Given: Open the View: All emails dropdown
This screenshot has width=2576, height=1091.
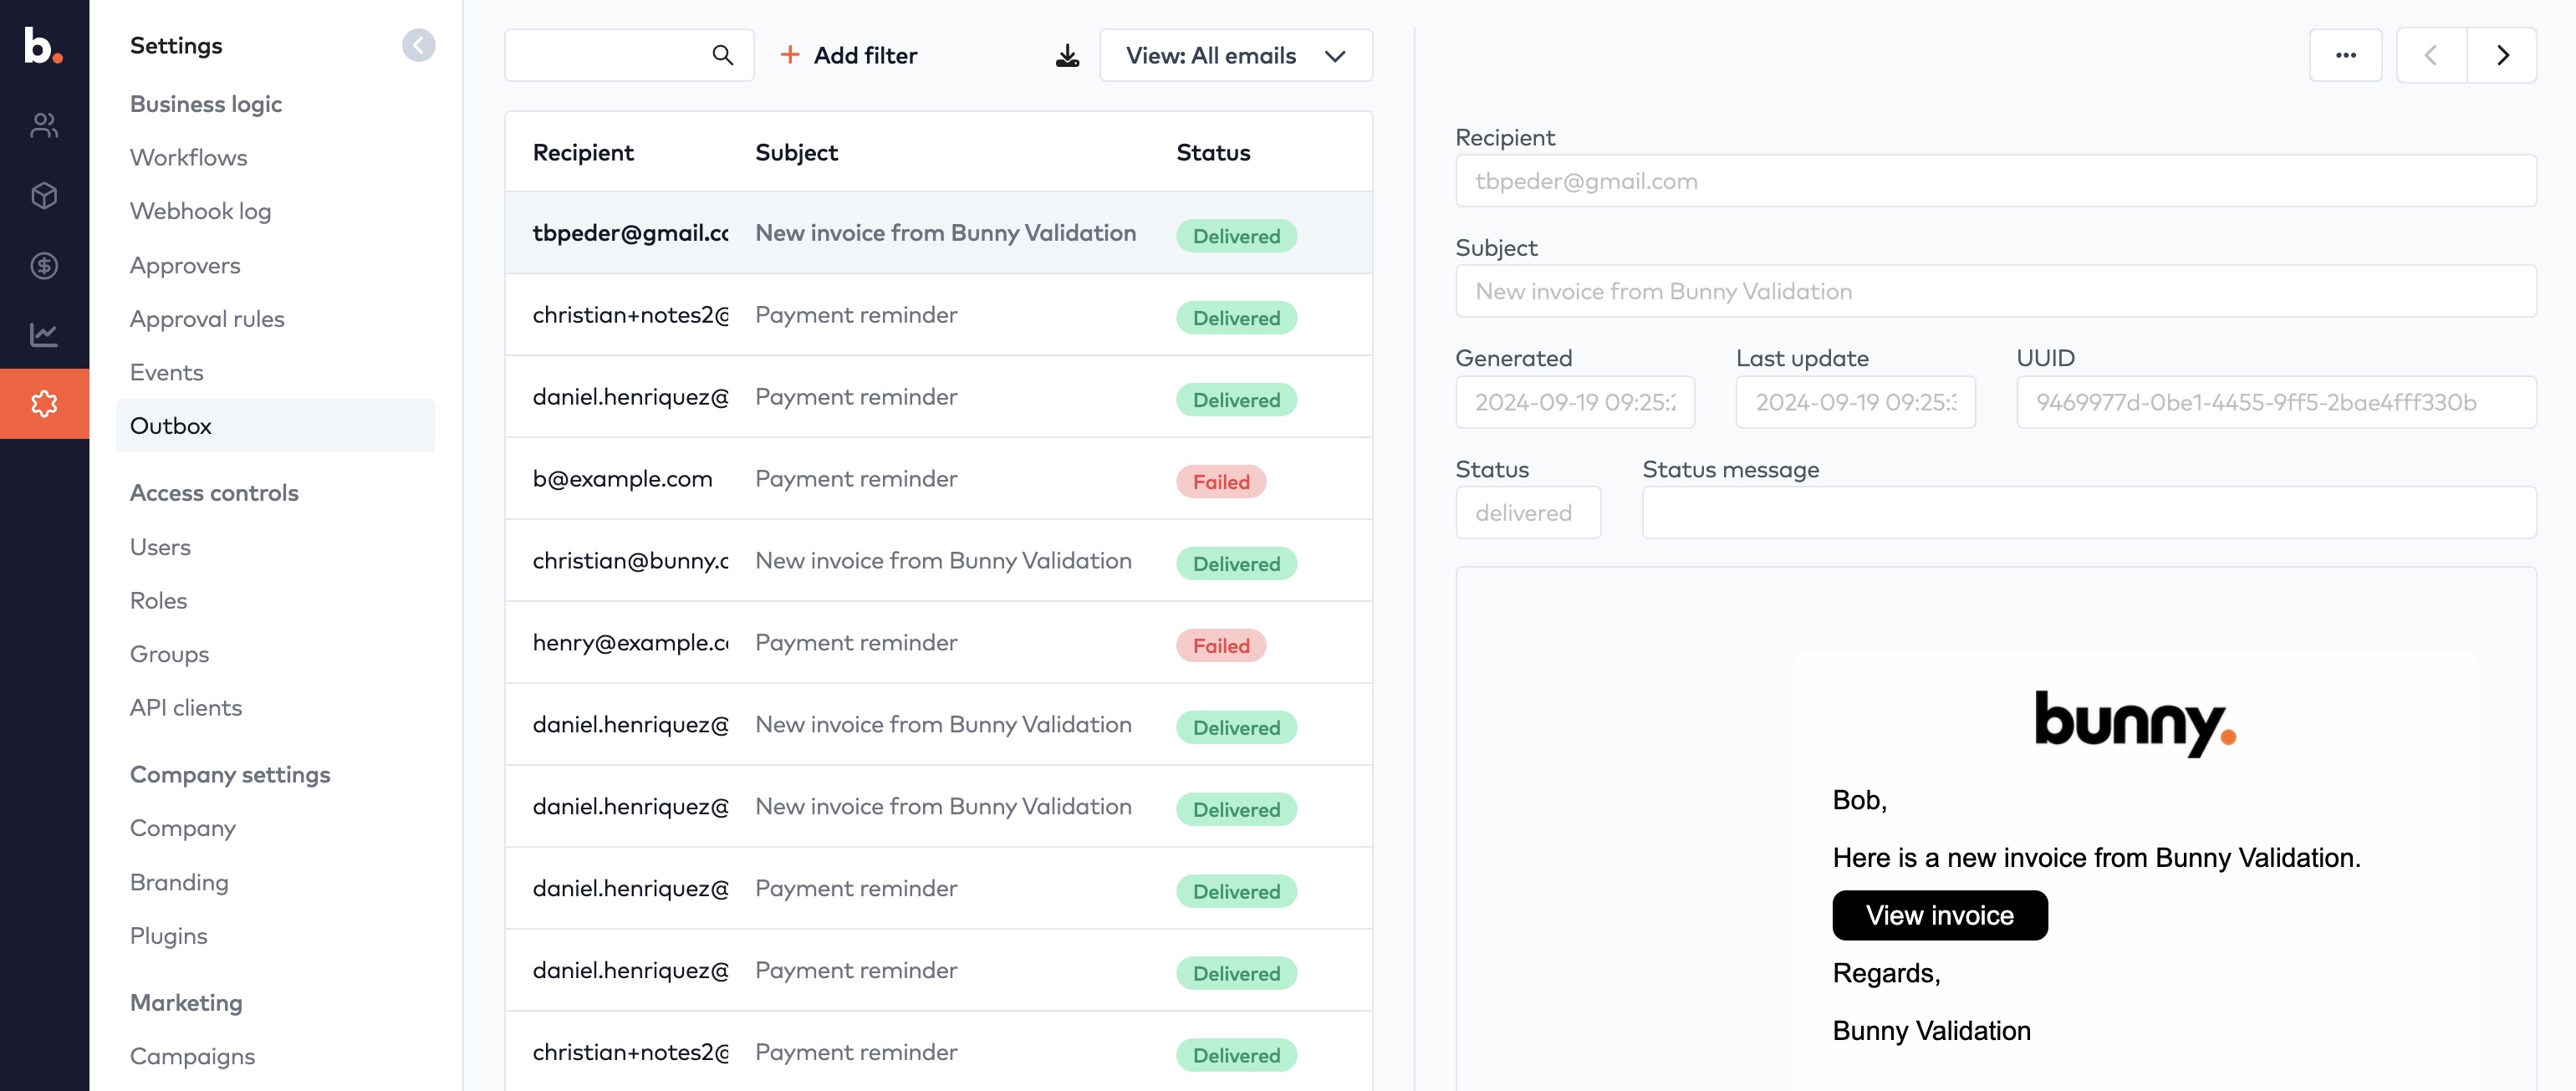Looking at the screenshot, I should [x=1236, y=55].
